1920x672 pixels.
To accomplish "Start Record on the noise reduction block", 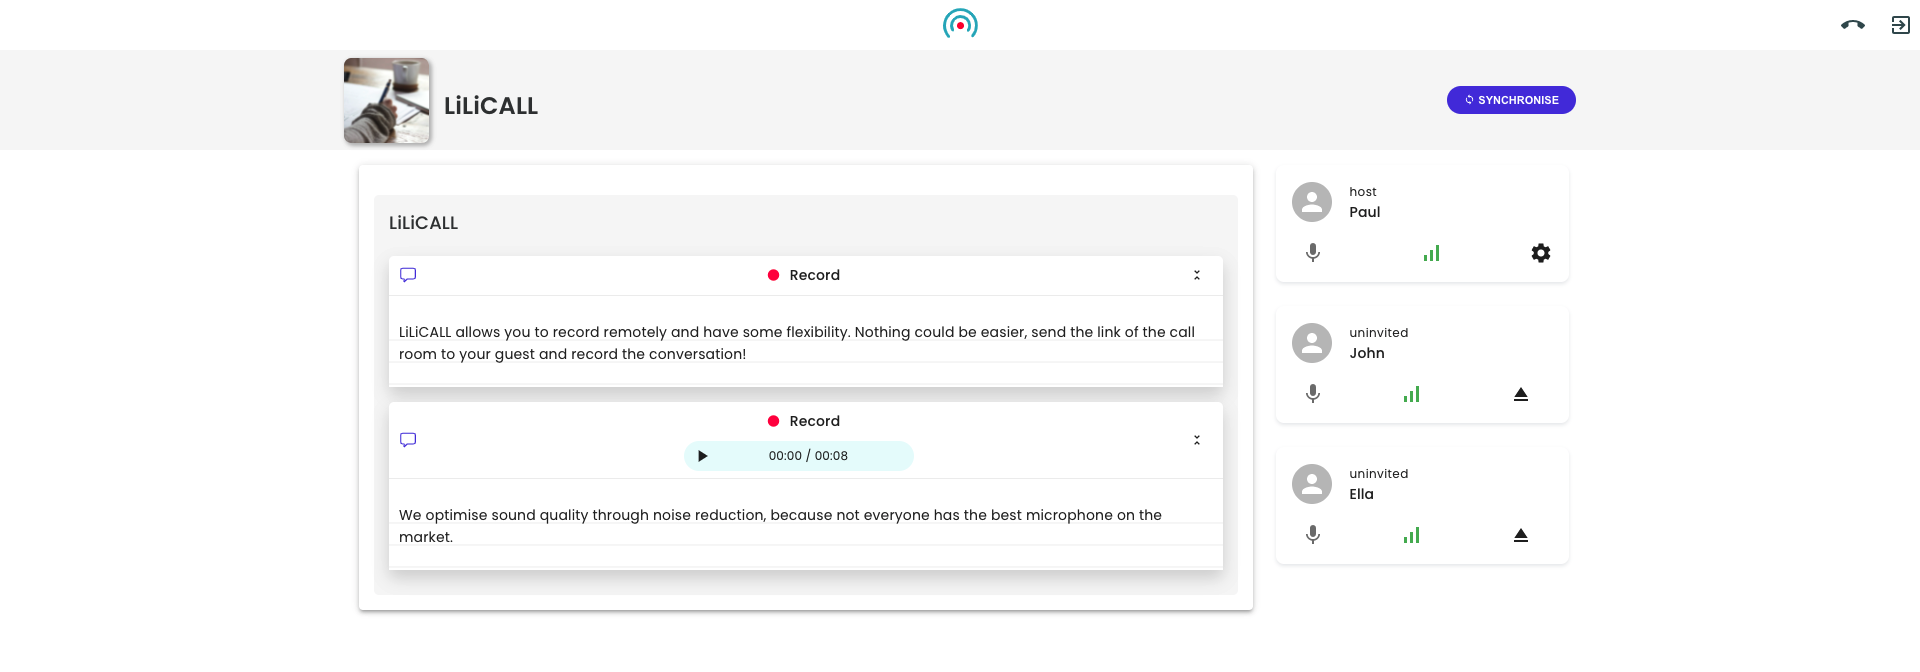I will (x=804, y=421).
